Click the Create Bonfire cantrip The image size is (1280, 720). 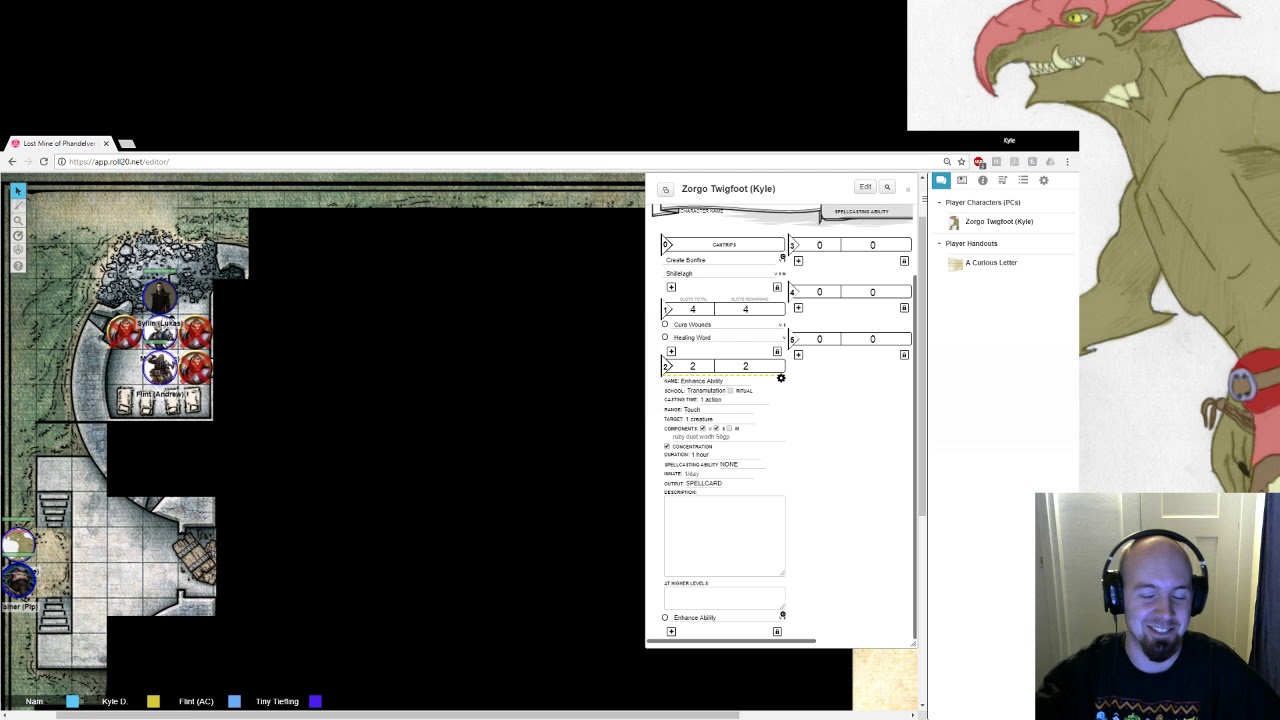click(686, 260)
